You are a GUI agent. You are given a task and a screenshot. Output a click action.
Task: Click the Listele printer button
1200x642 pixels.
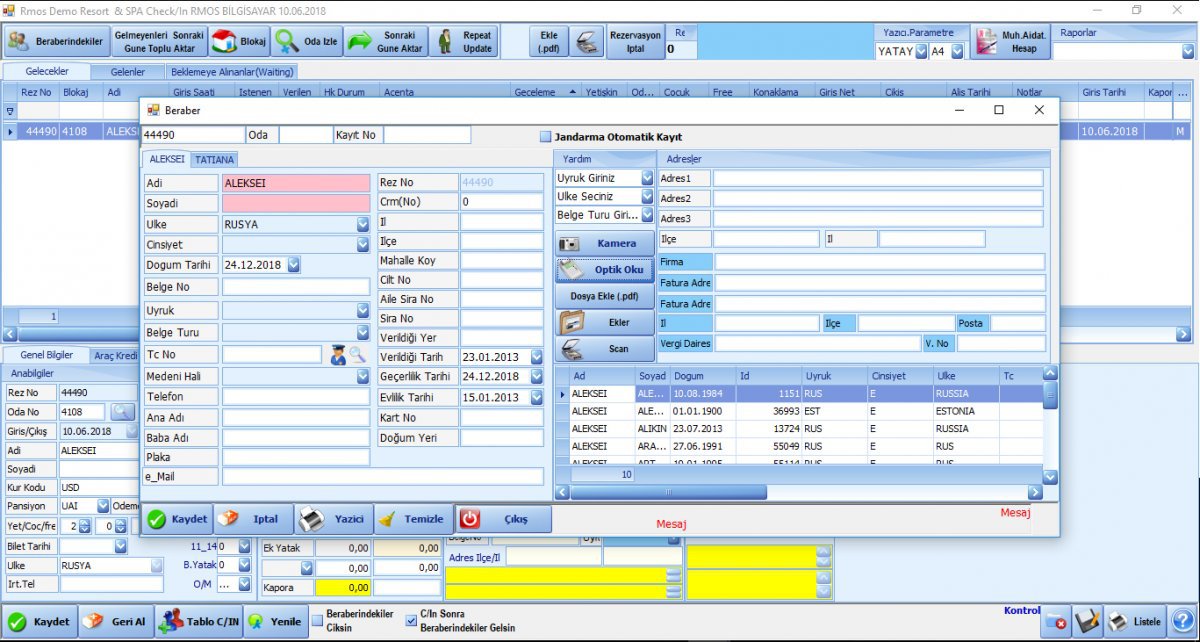pos(1136,622)
